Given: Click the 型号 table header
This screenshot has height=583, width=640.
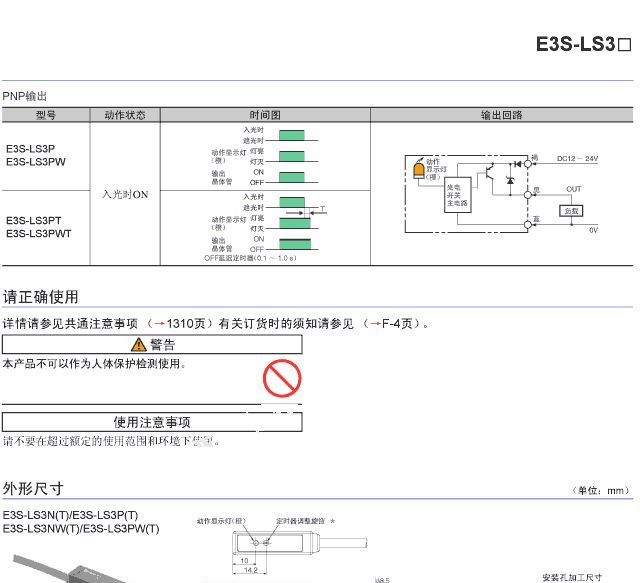Looking at the screenshot, I should (45, 115).
